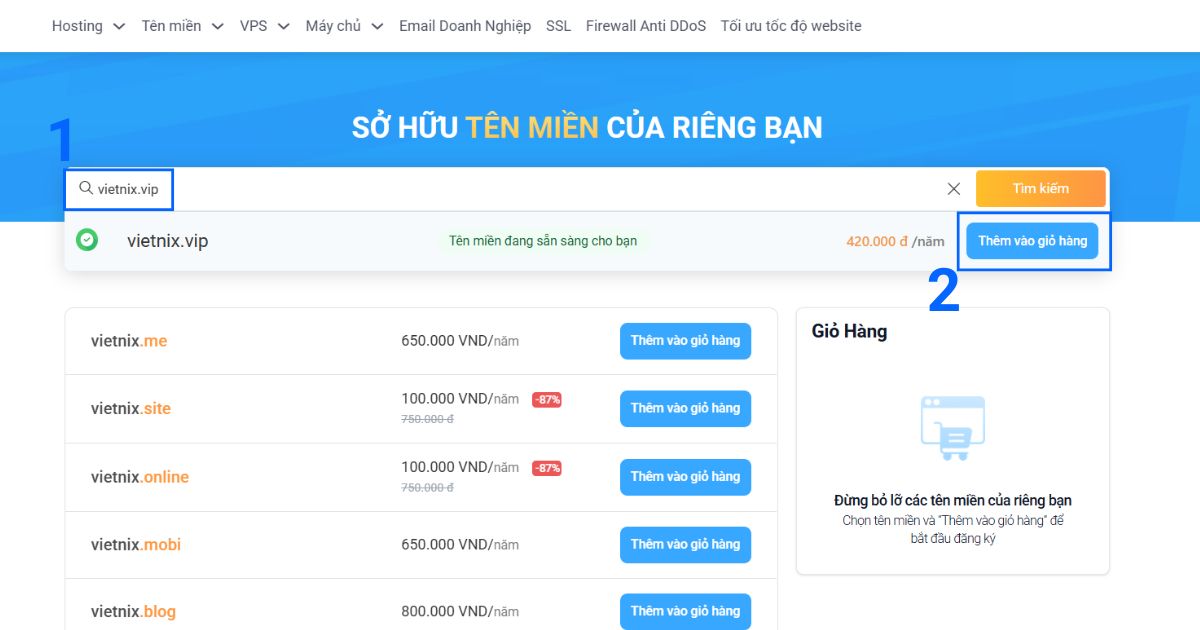Click the magnifier search icon

coord(88,186)
